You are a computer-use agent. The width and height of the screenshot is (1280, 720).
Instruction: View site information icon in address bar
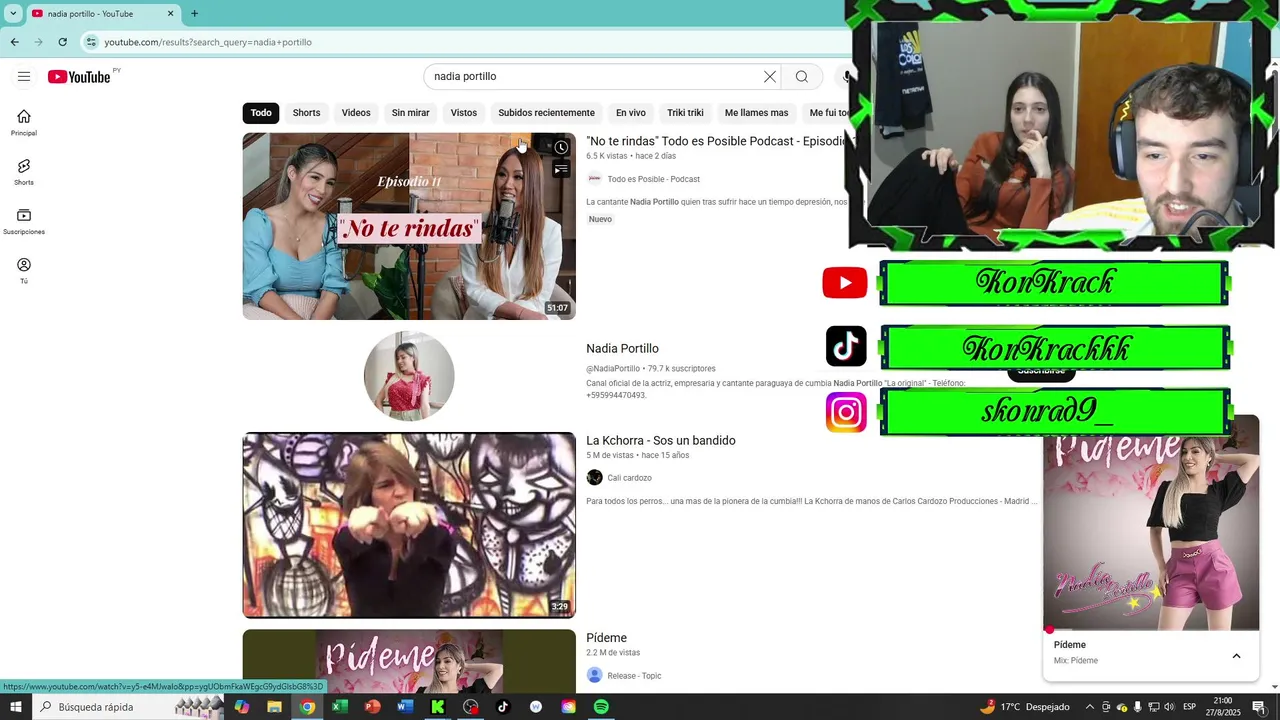[x=91, y=42]
